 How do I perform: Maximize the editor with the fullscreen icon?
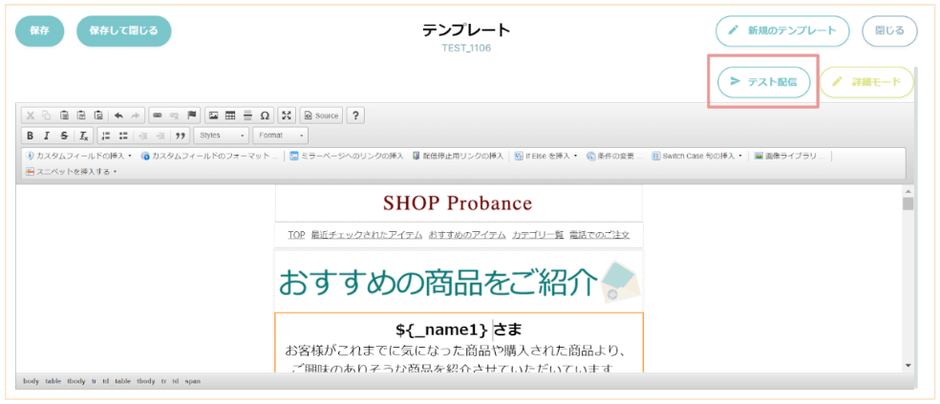286,115
